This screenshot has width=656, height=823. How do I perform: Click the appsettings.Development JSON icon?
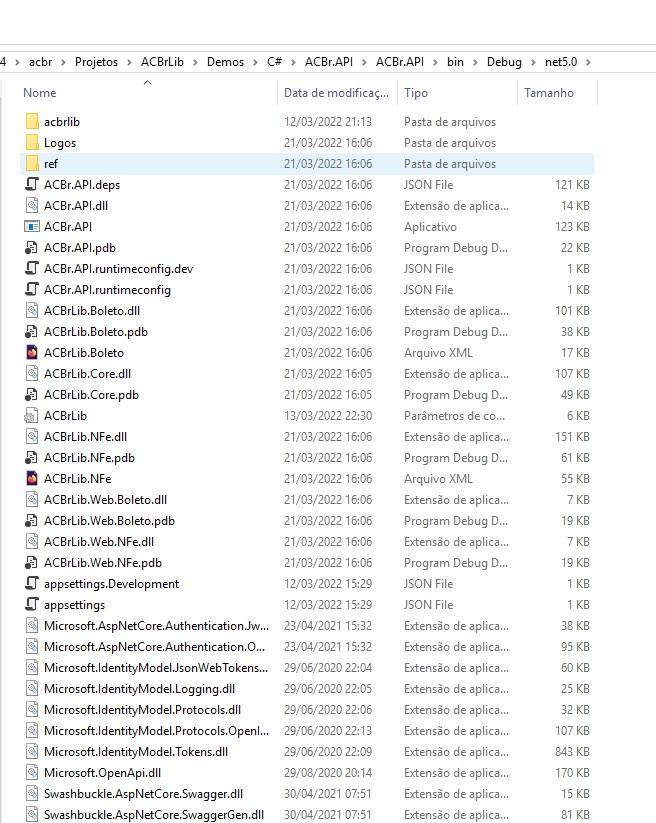32,584
